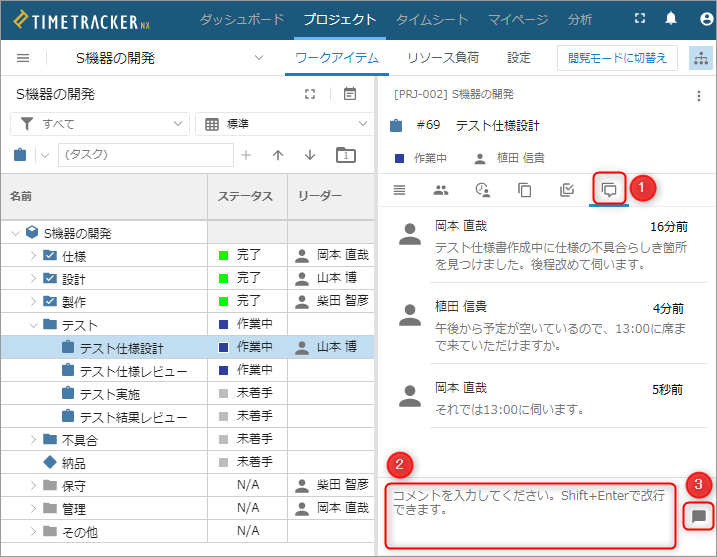Click the [PRJ-002] S機器の開発 breadcrumb
This screenshot has width=717, height=557.
click(x=454, y=94)
